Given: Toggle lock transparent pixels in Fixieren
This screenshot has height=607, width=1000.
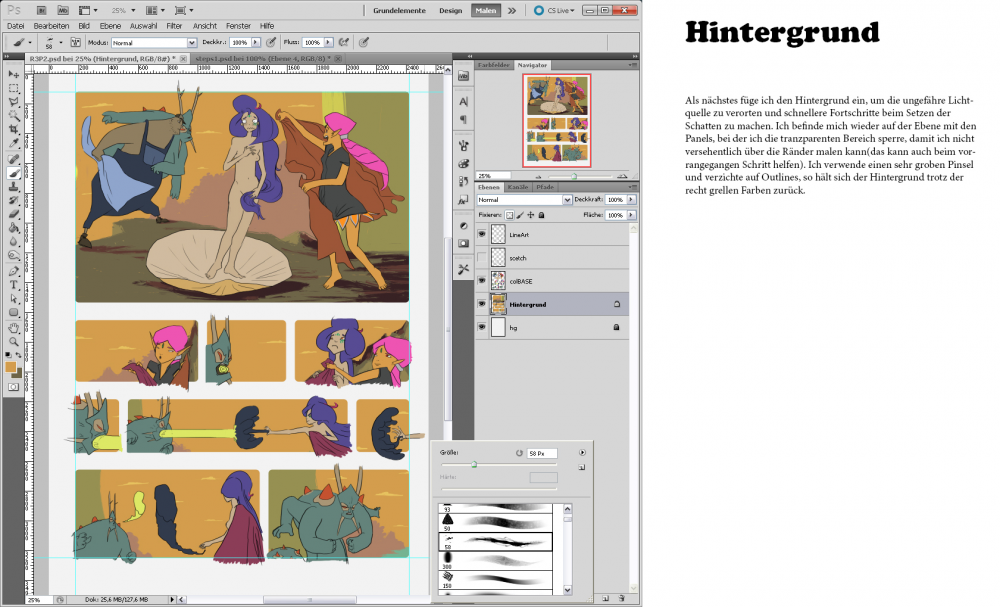Looking at the screenshot, I should pos(509,215).
